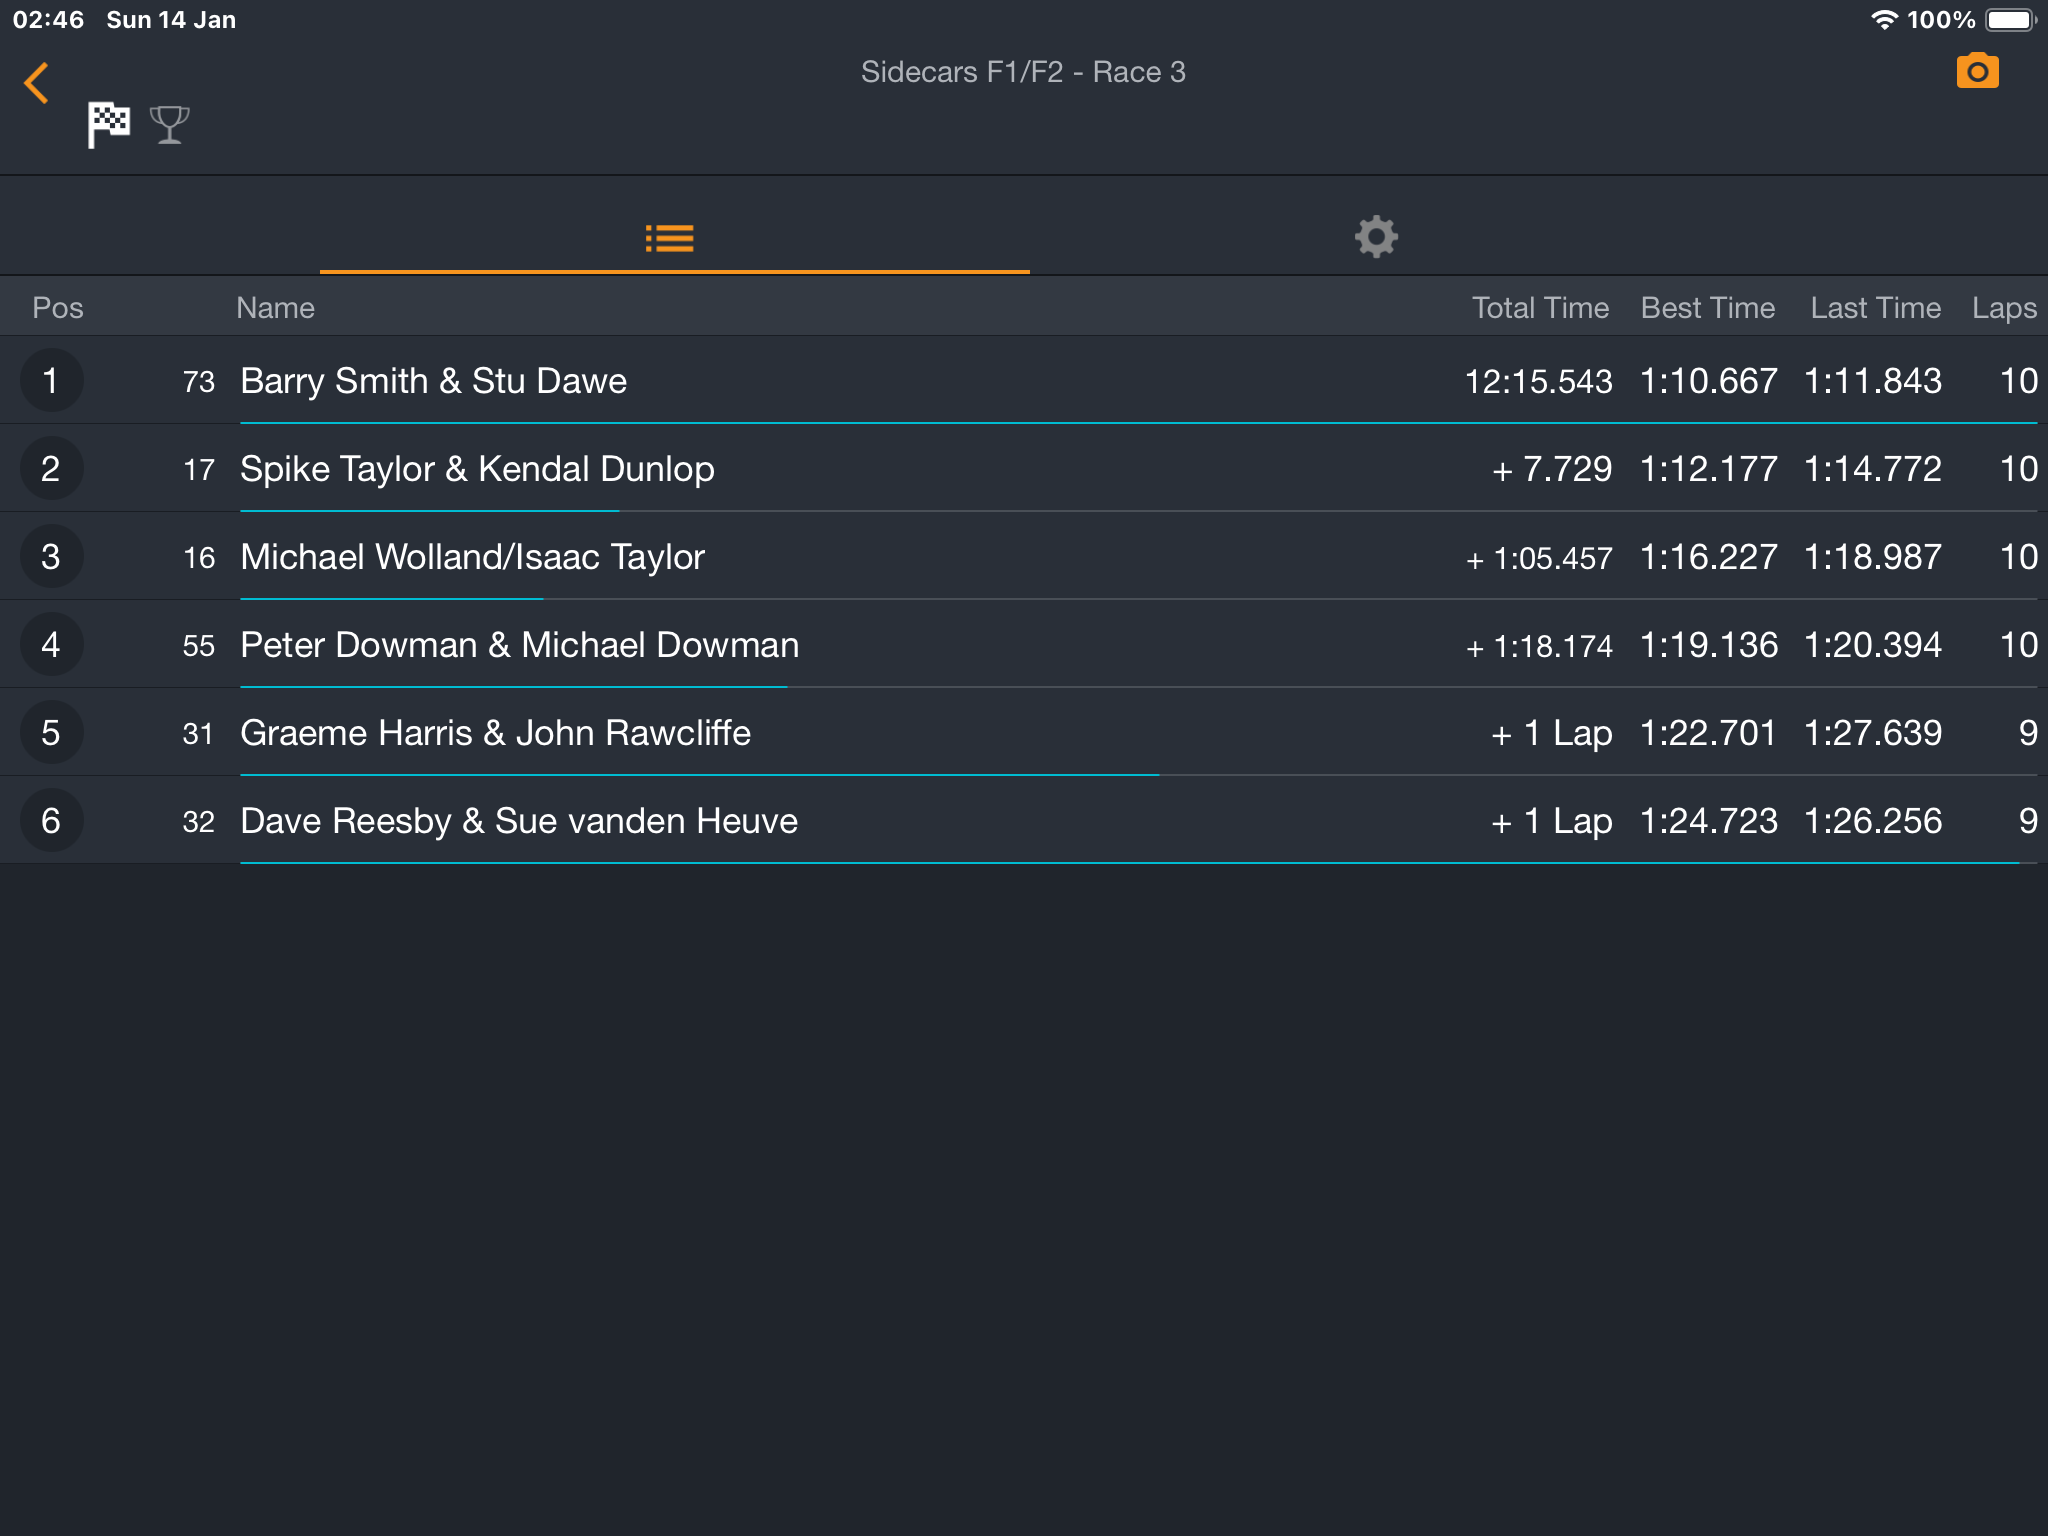Click the Pos column header
Viewport: 2048px width, 1536px height.
(x=58, y=308)
